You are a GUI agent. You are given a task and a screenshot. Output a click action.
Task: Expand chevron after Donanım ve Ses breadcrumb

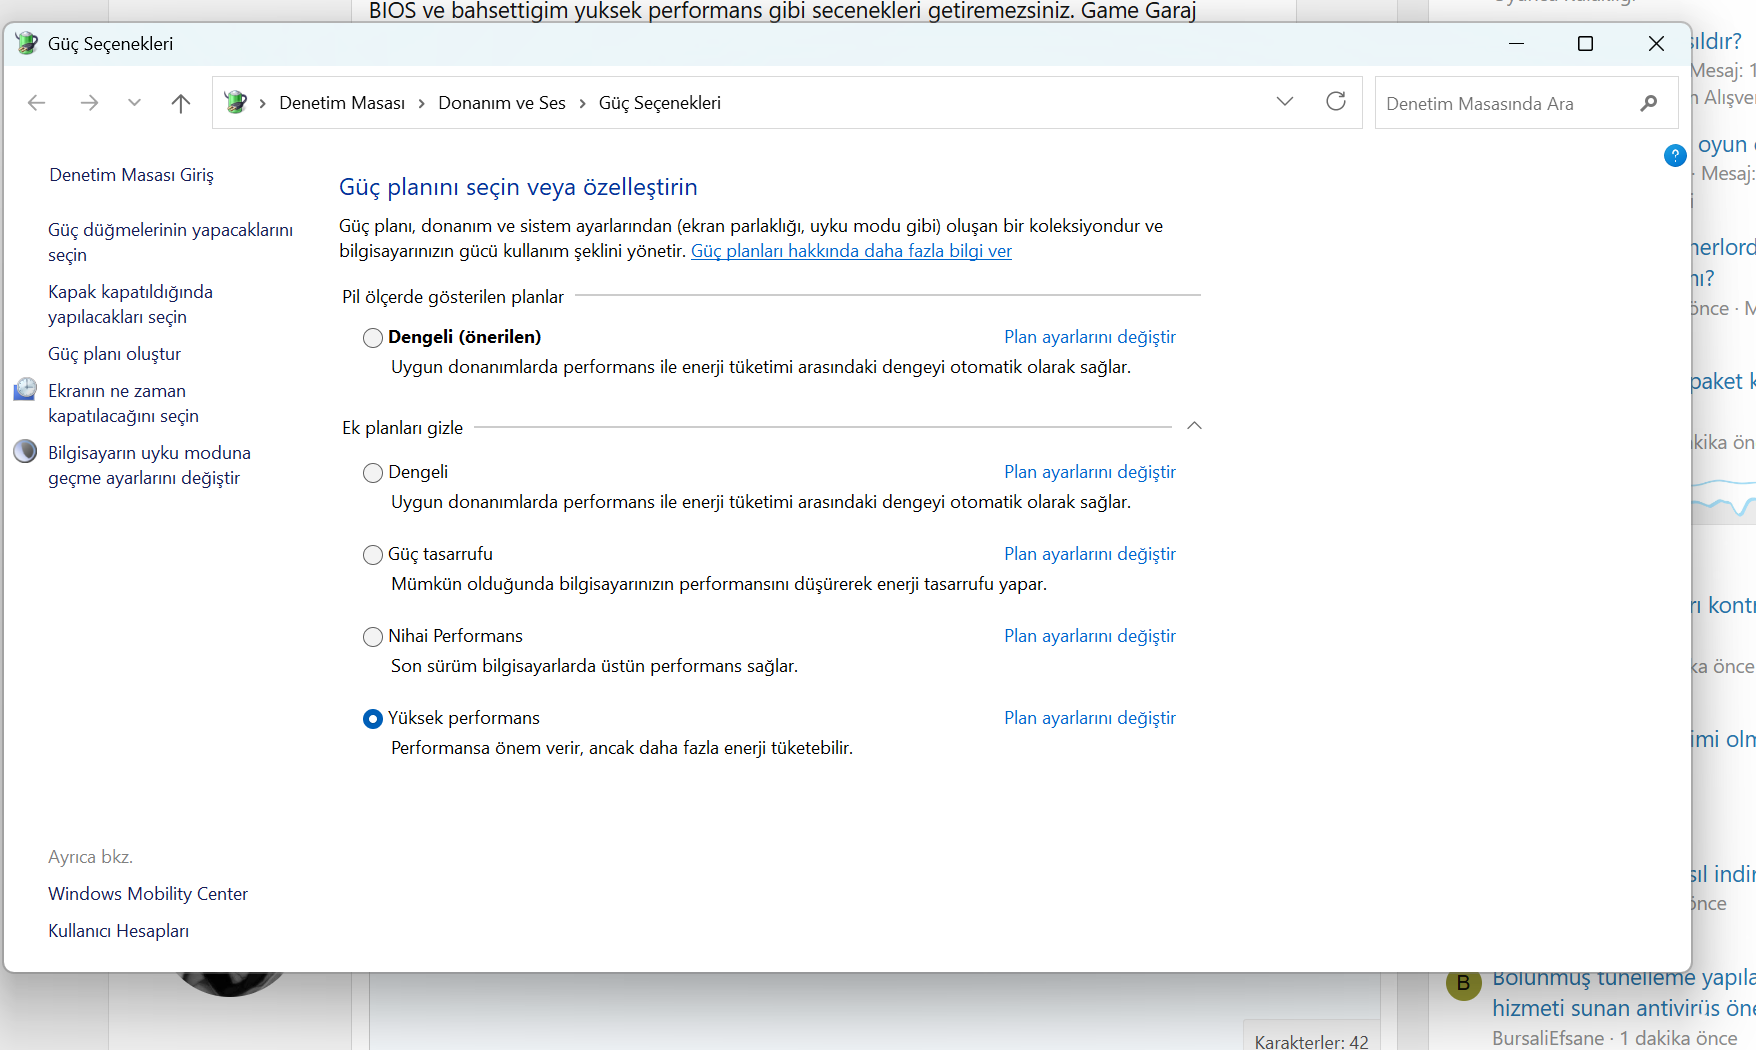click(x=582, y=103)
